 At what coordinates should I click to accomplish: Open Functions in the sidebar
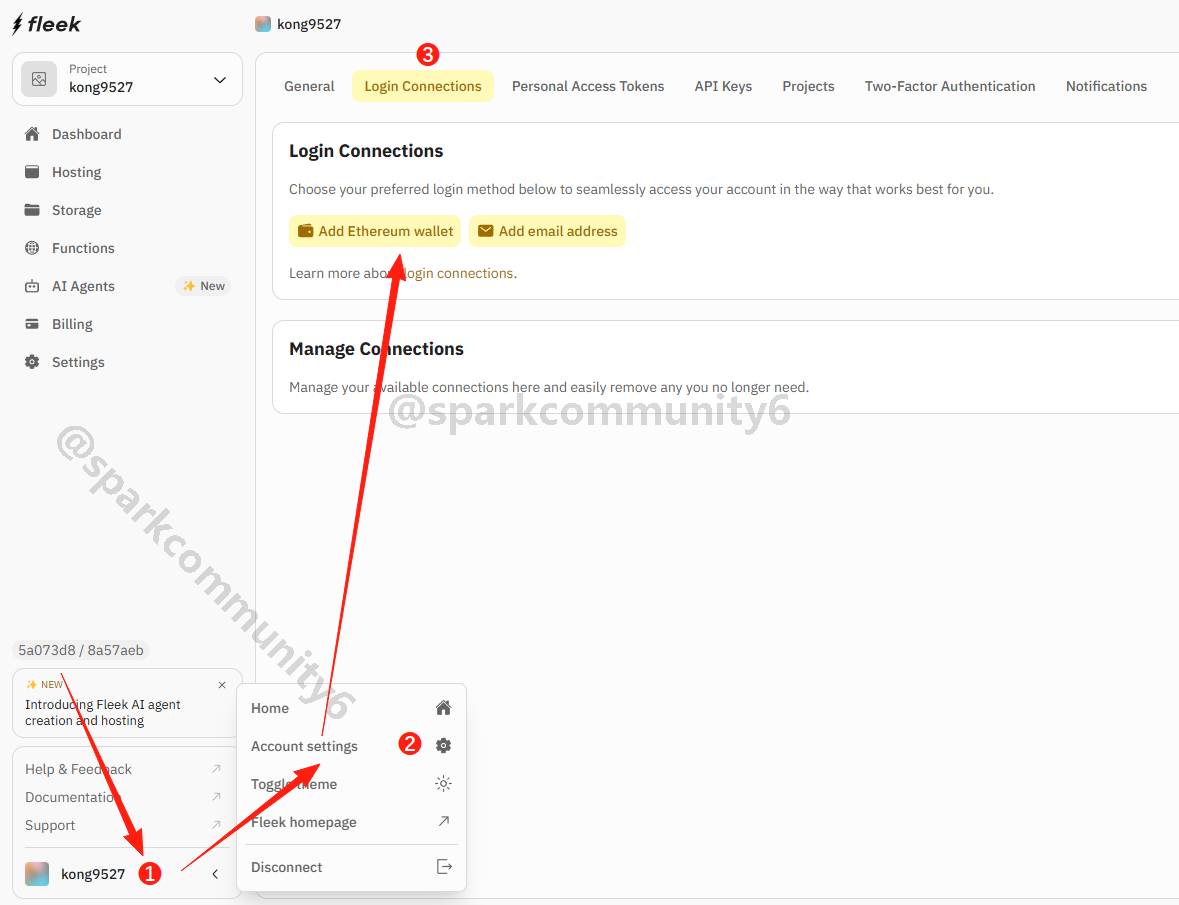pyautogui.click(x=83, y=248)
